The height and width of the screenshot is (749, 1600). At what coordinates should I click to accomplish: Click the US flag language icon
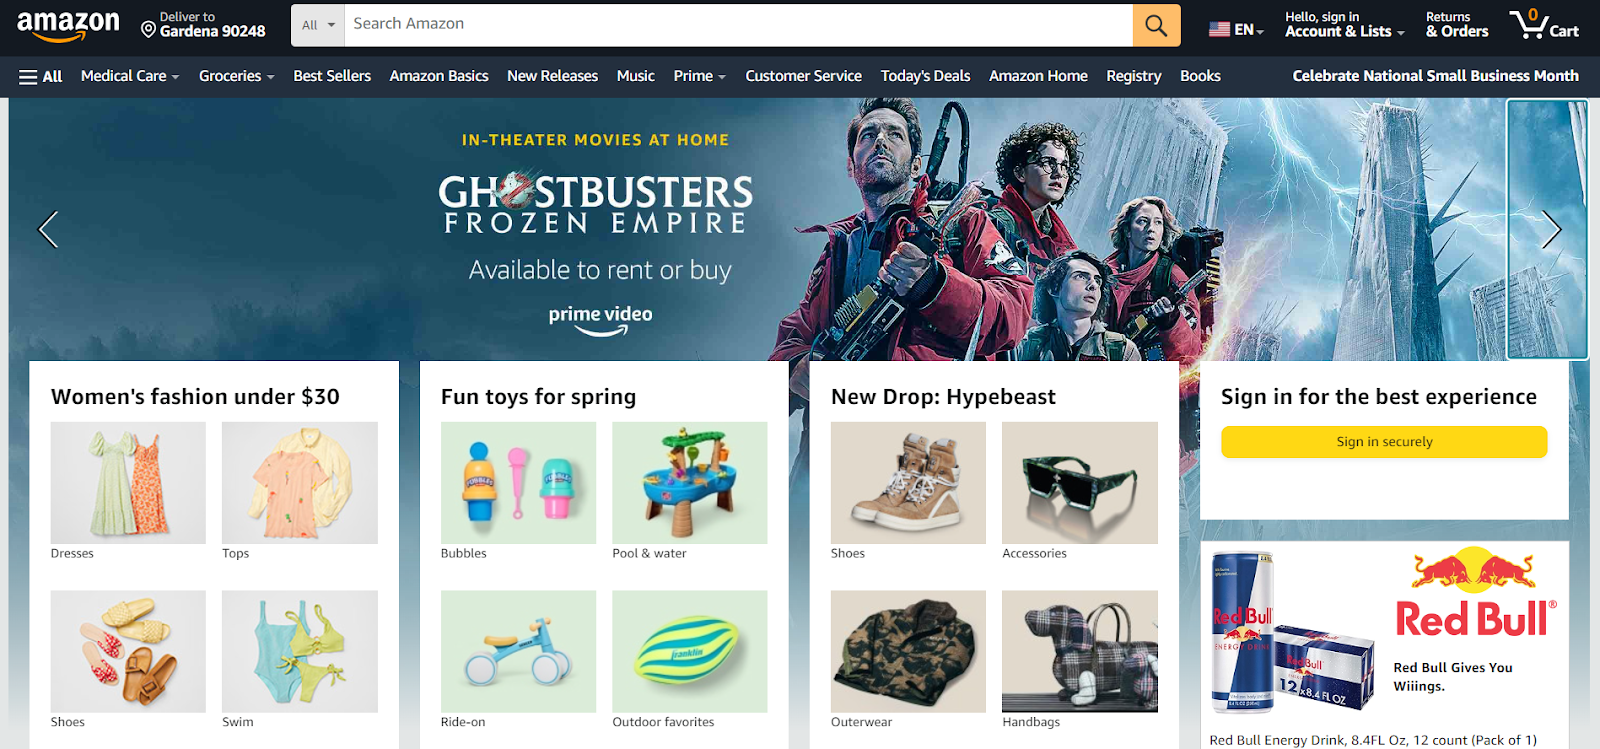(1219, 30)
